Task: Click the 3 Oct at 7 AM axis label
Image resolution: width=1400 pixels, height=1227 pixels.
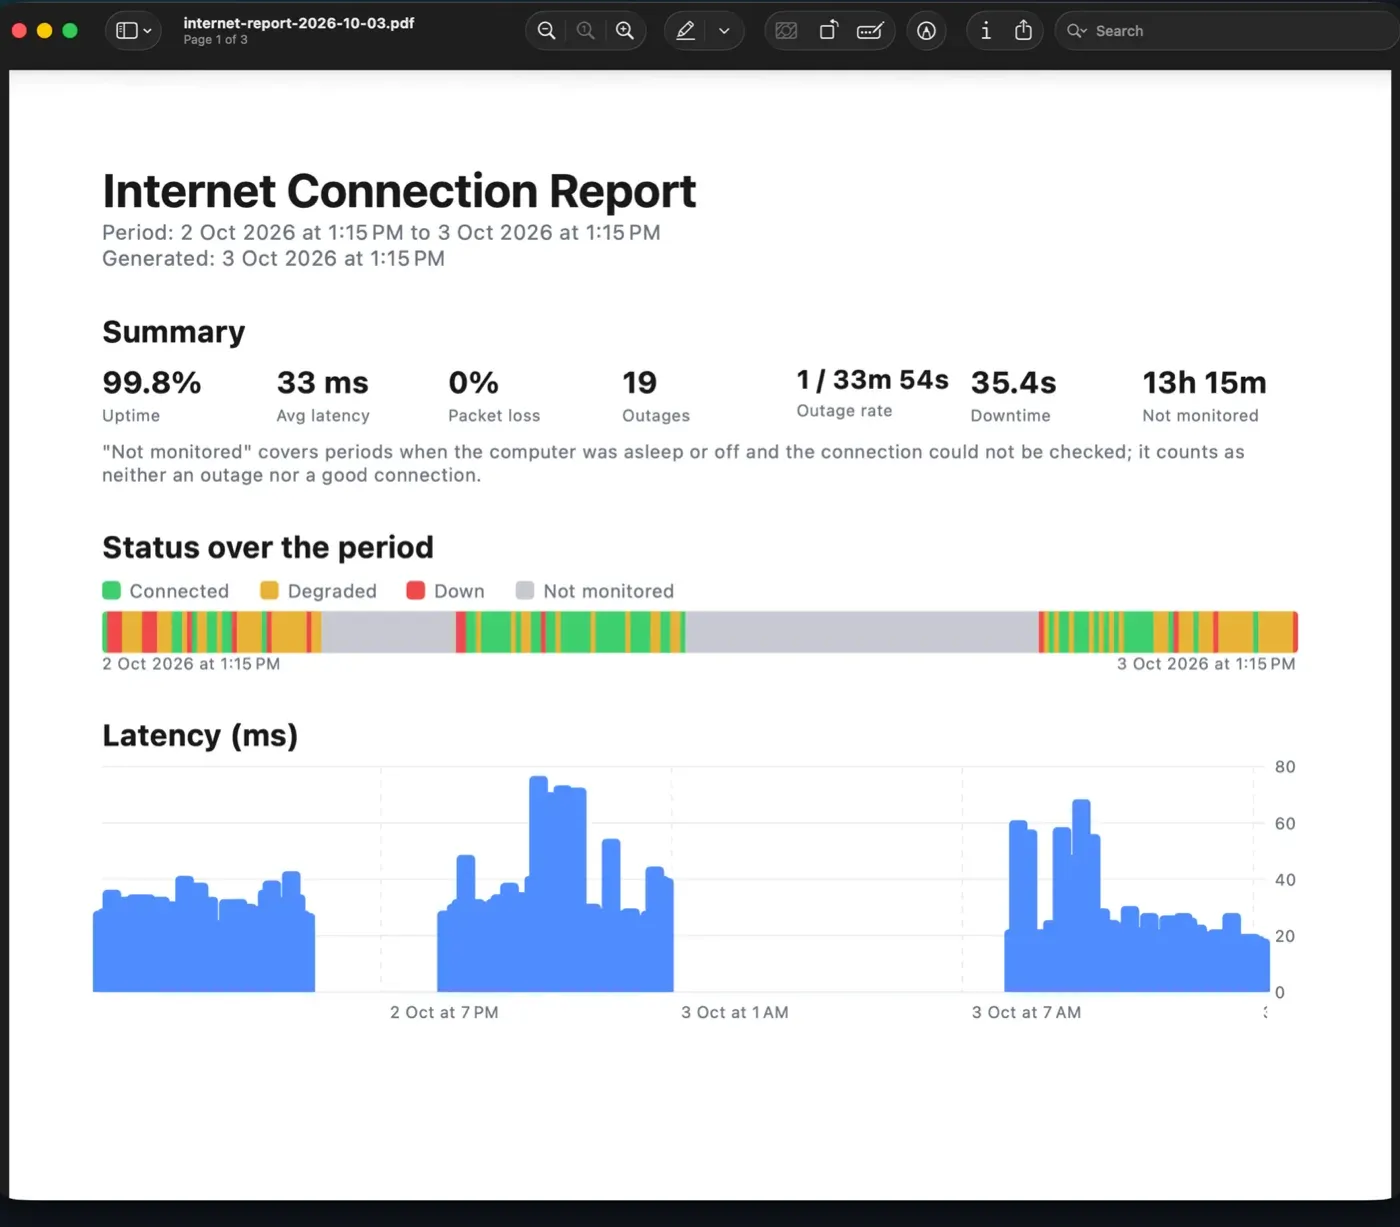Action: tap(1026, 1013)
